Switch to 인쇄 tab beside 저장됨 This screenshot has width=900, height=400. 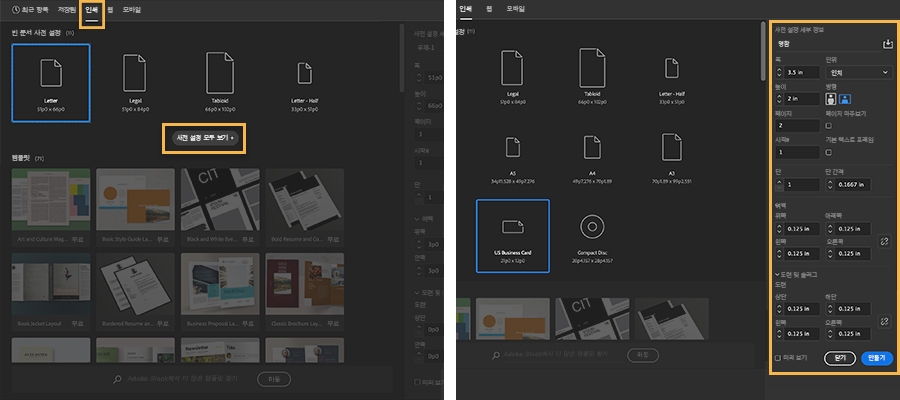[x=92, y=10]
